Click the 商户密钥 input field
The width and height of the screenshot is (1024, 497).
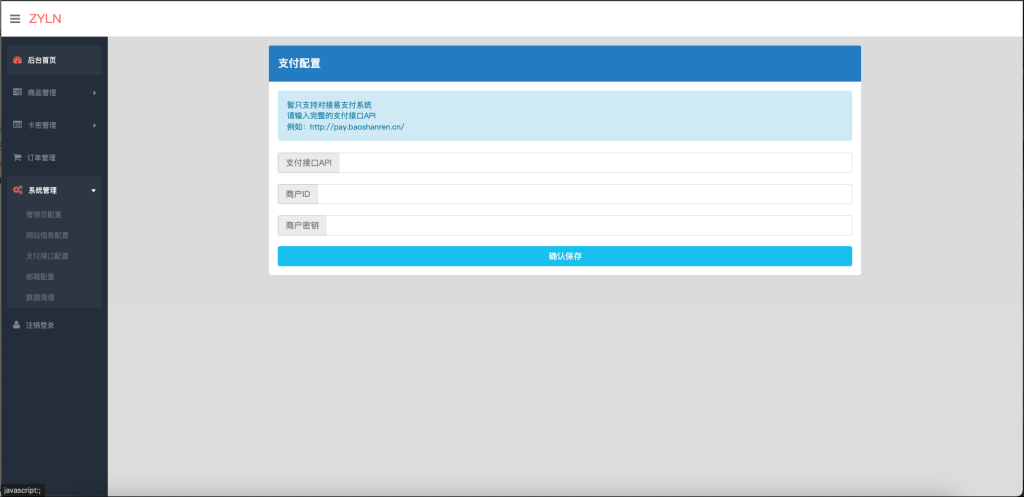pos(588,225)
